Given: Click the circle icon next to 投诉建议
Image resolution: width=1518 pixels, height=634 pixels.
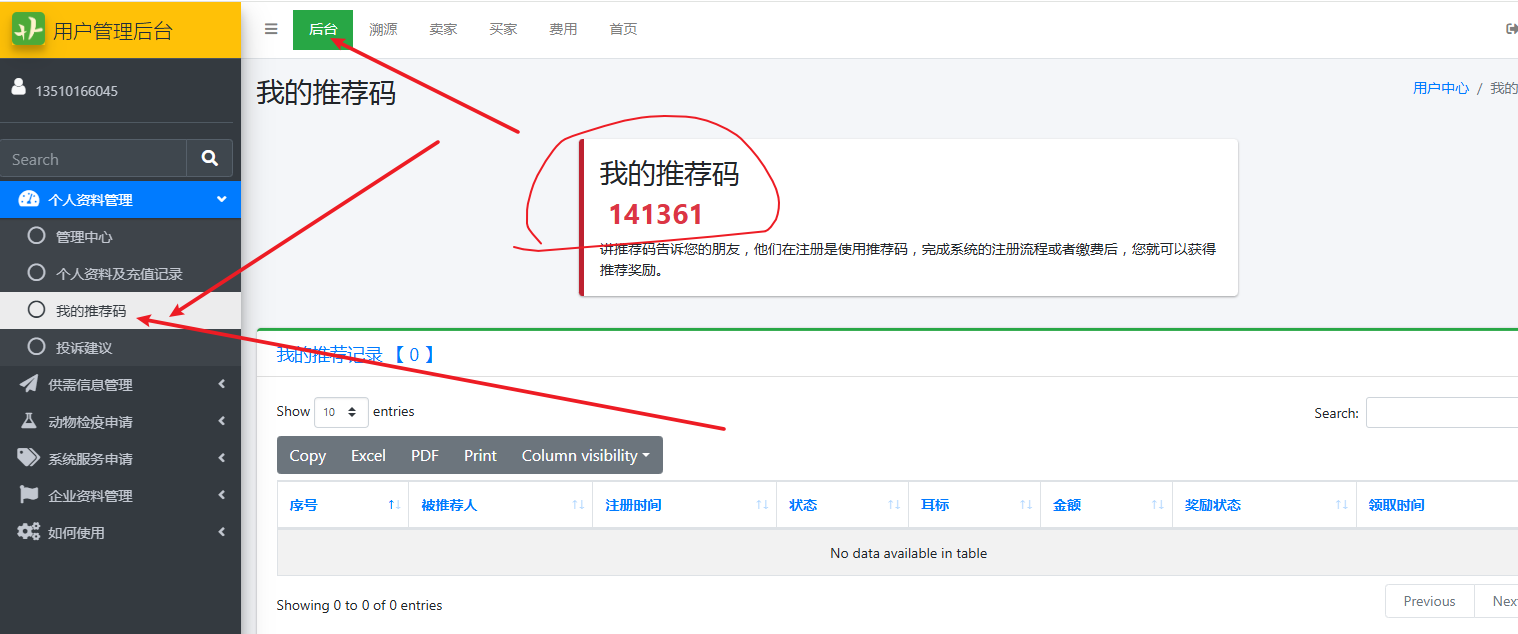Looking at the screenshot, I should (37, 347).
